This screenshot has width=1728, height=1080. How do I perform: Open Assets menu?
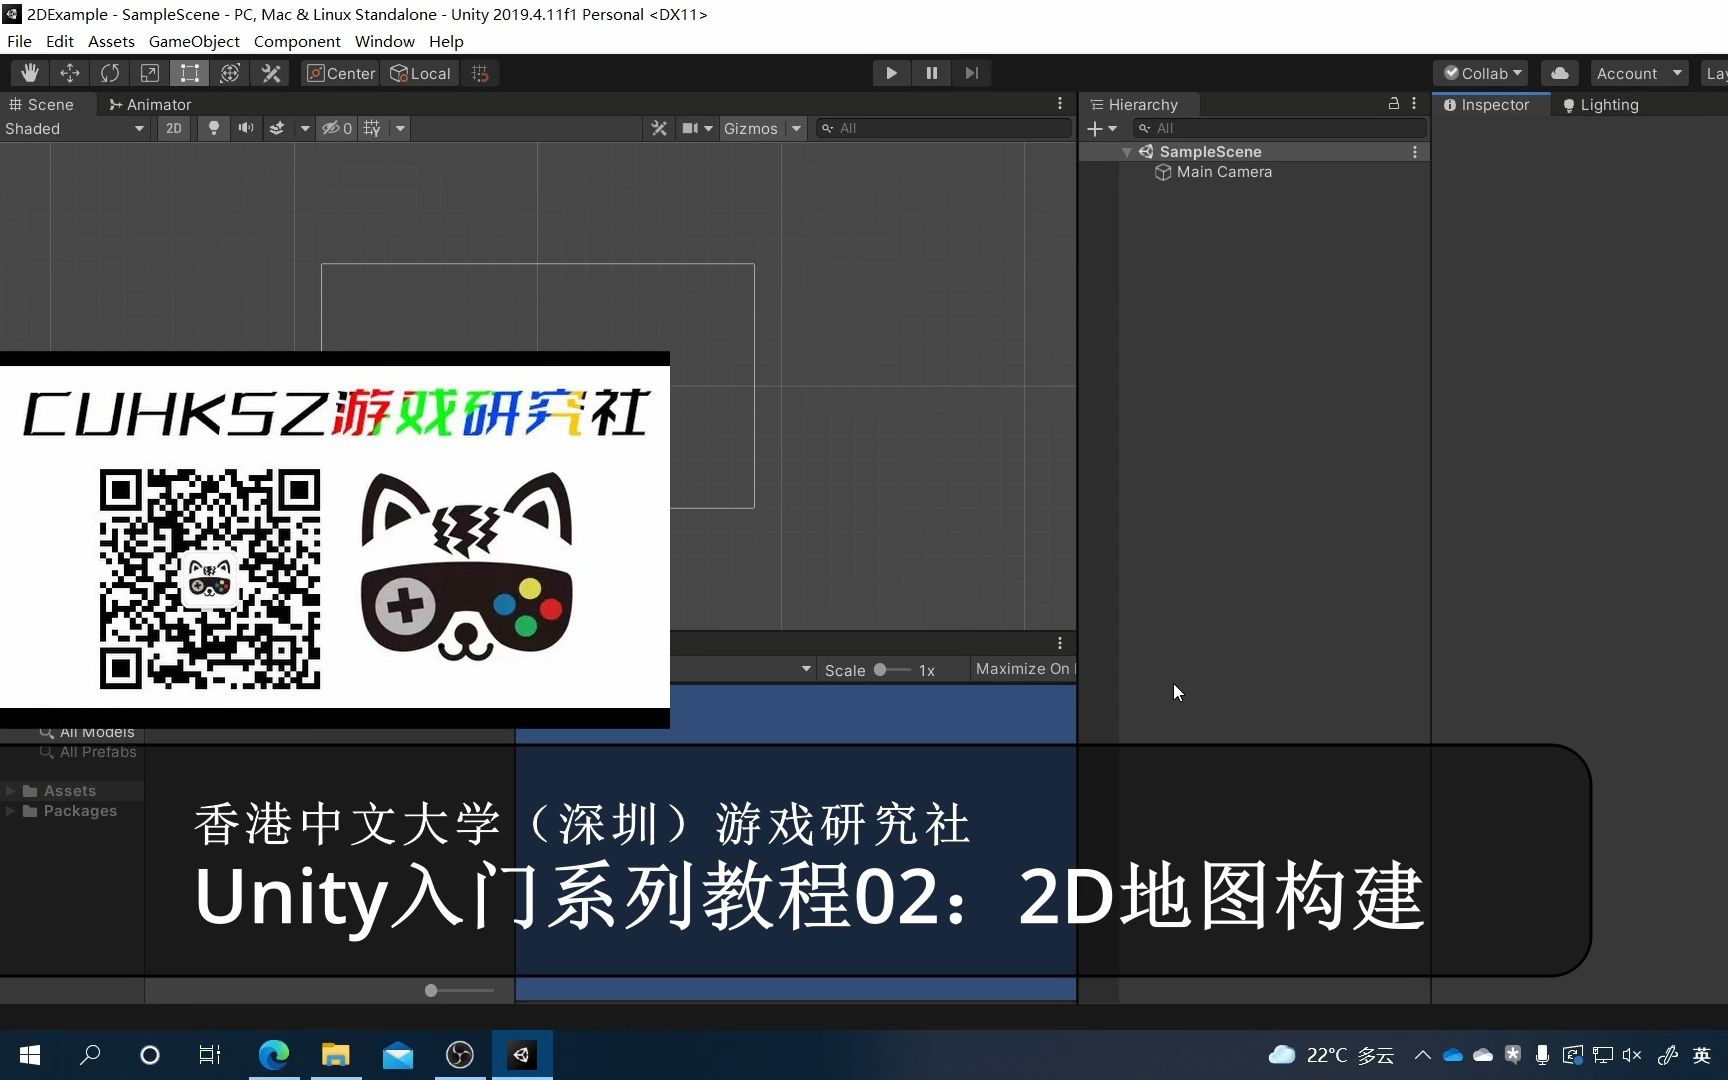click(x=111, y=41)
